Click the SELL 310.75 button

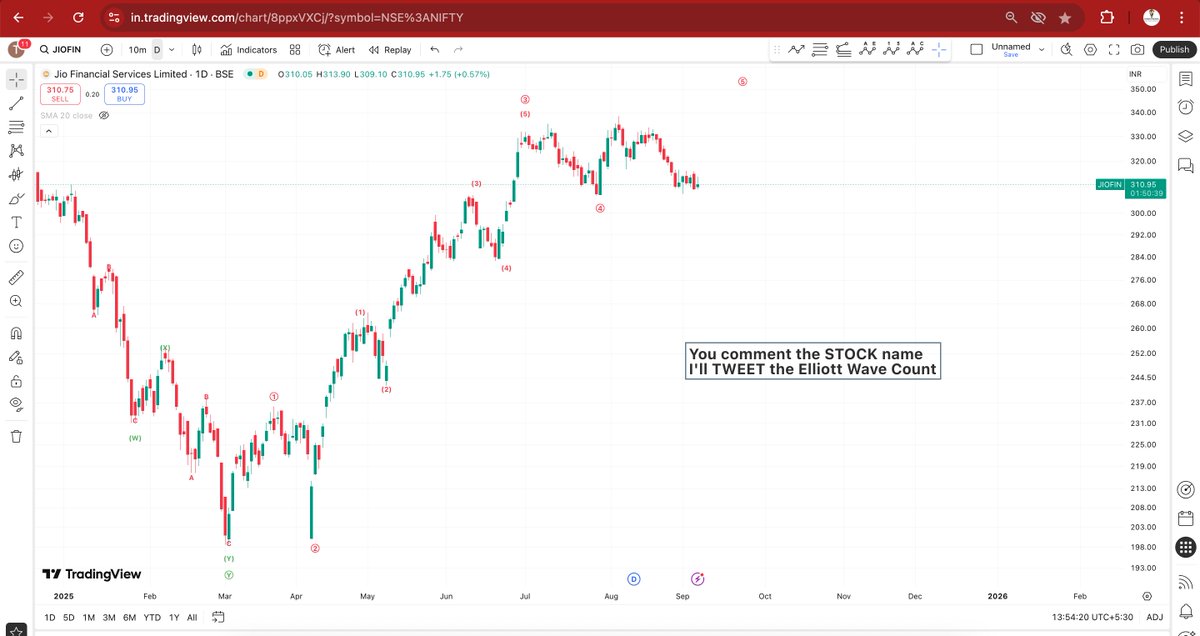coord(60,94)
